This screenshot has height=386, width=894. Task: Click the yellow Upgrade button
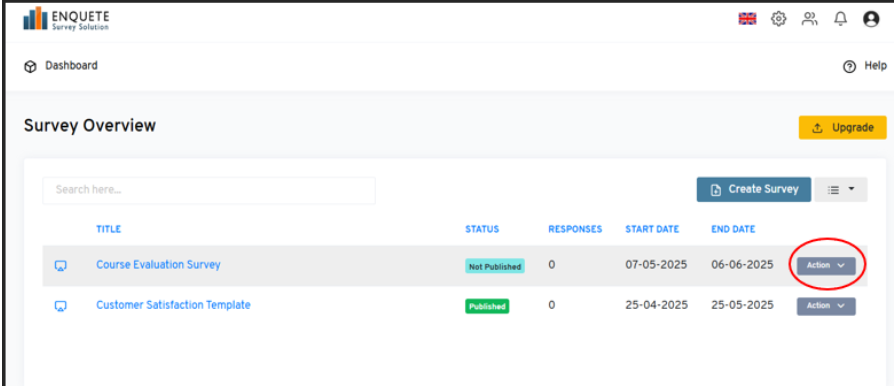(843, 128)
